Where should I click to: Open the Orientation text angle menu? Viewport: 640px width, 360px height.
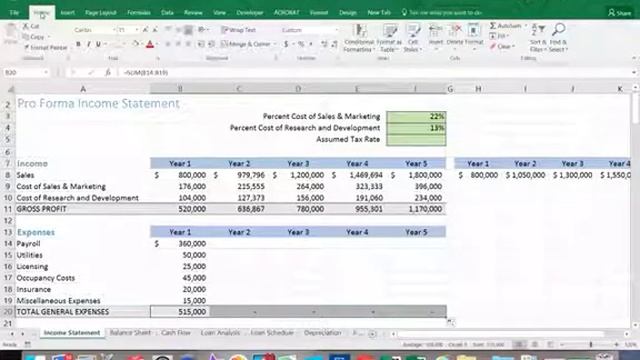coord(202,30)
